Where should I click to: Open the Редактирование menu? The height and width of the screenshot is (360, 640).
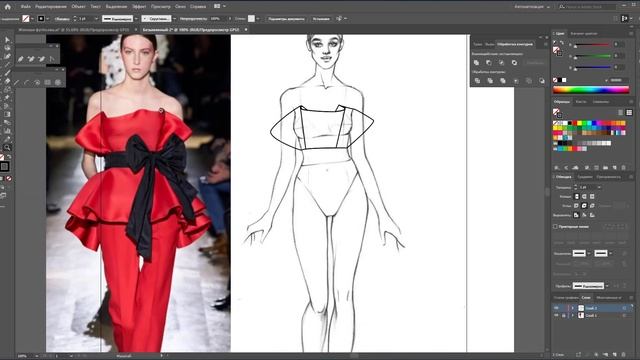[51, 7]
